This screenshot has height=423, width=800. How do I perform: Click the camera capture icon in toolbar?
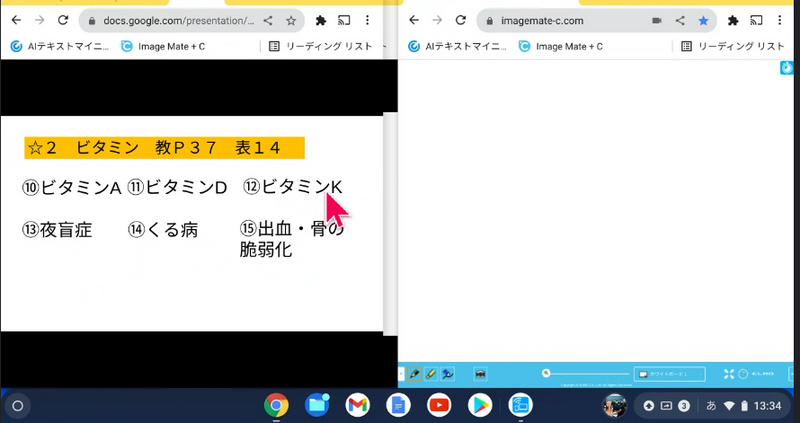[480, 374]
